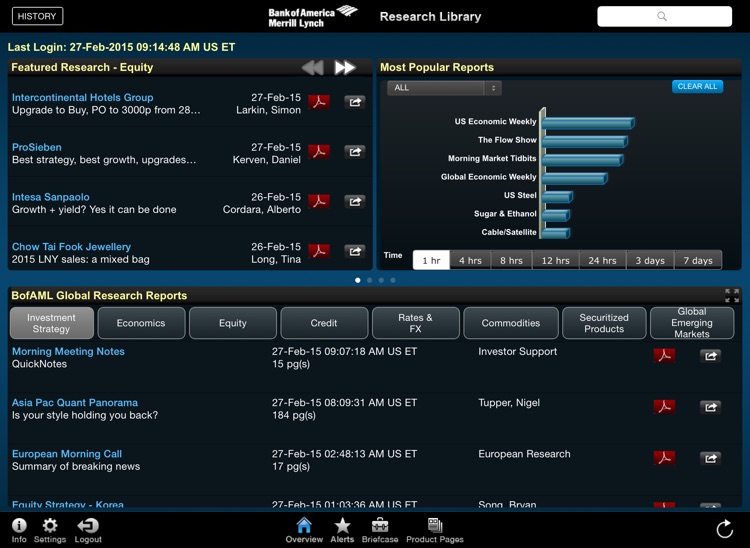Click the US Steel chart bar
Viewport: 750px width, 548px height.
pyautogui.click(x=557, y=197)
